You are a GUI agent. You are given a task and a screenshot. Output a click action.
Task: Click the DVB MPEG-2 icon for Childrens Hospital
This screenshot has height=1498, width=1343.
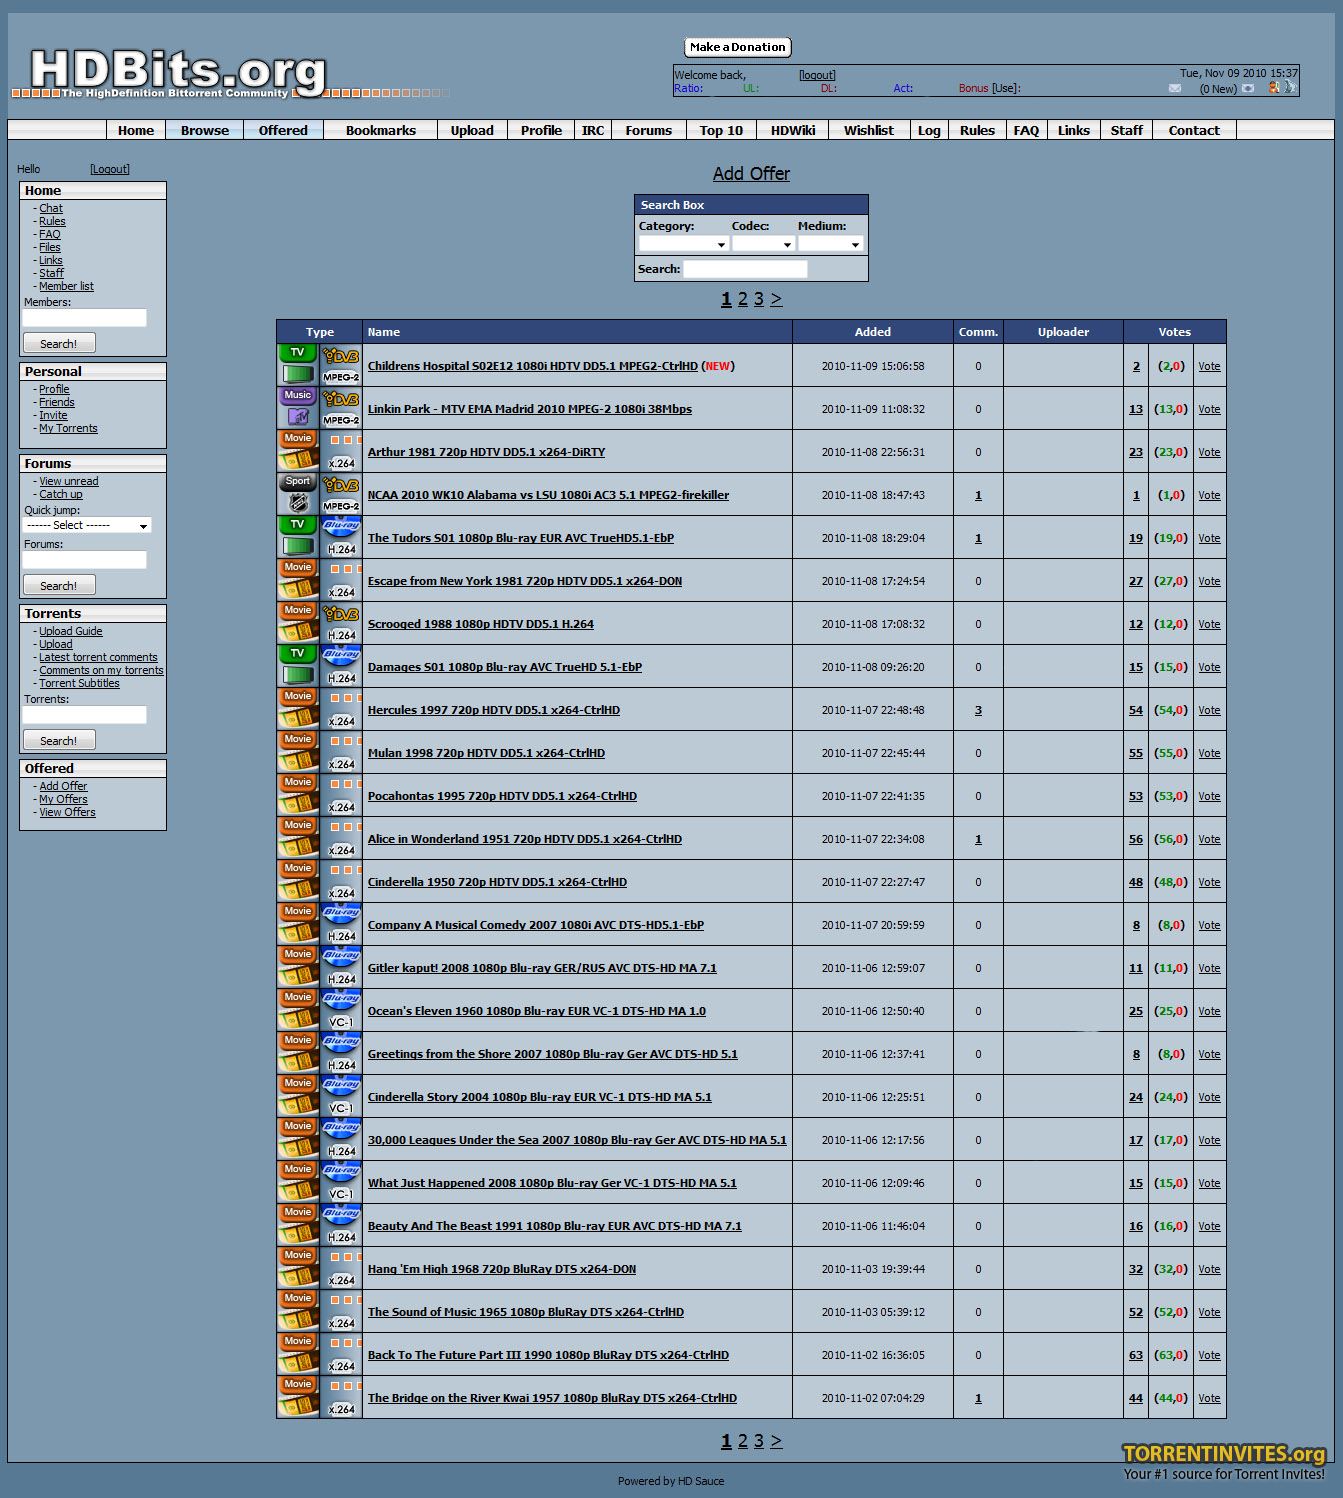(341, 365)
